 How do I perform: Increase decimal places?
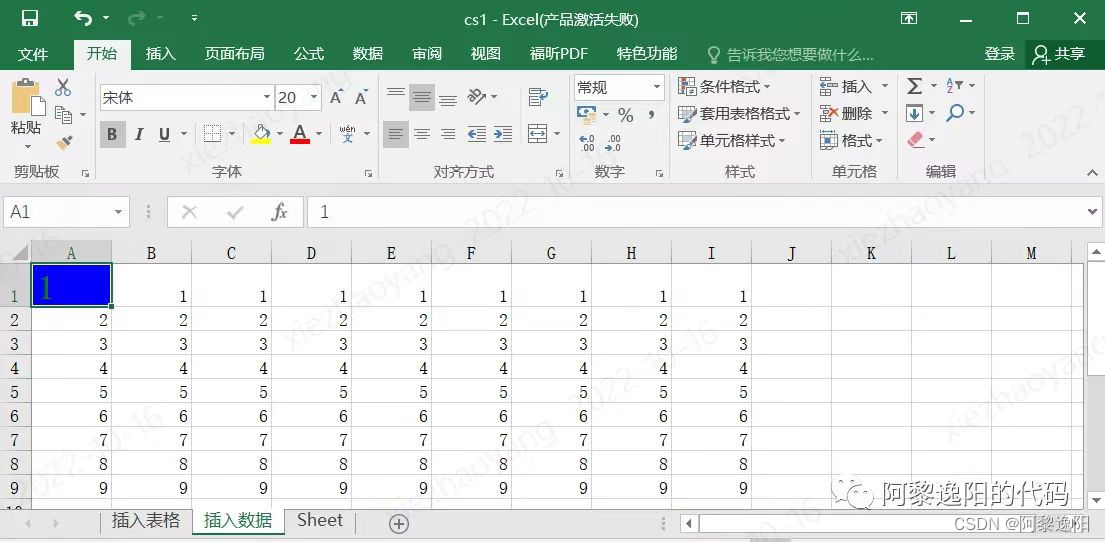586,143
